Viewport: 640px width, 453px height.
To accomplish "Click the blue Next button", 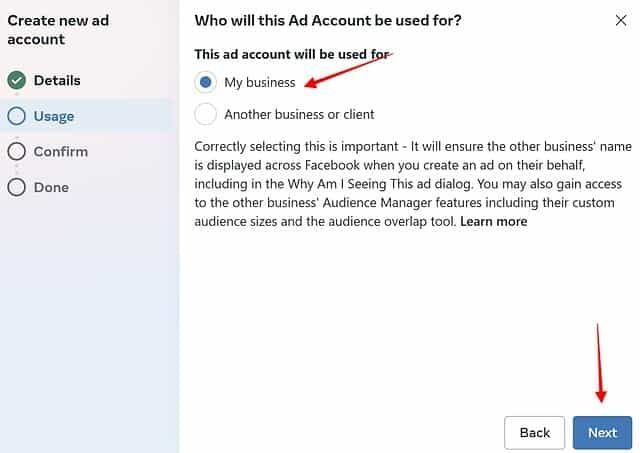I will 602,433.
